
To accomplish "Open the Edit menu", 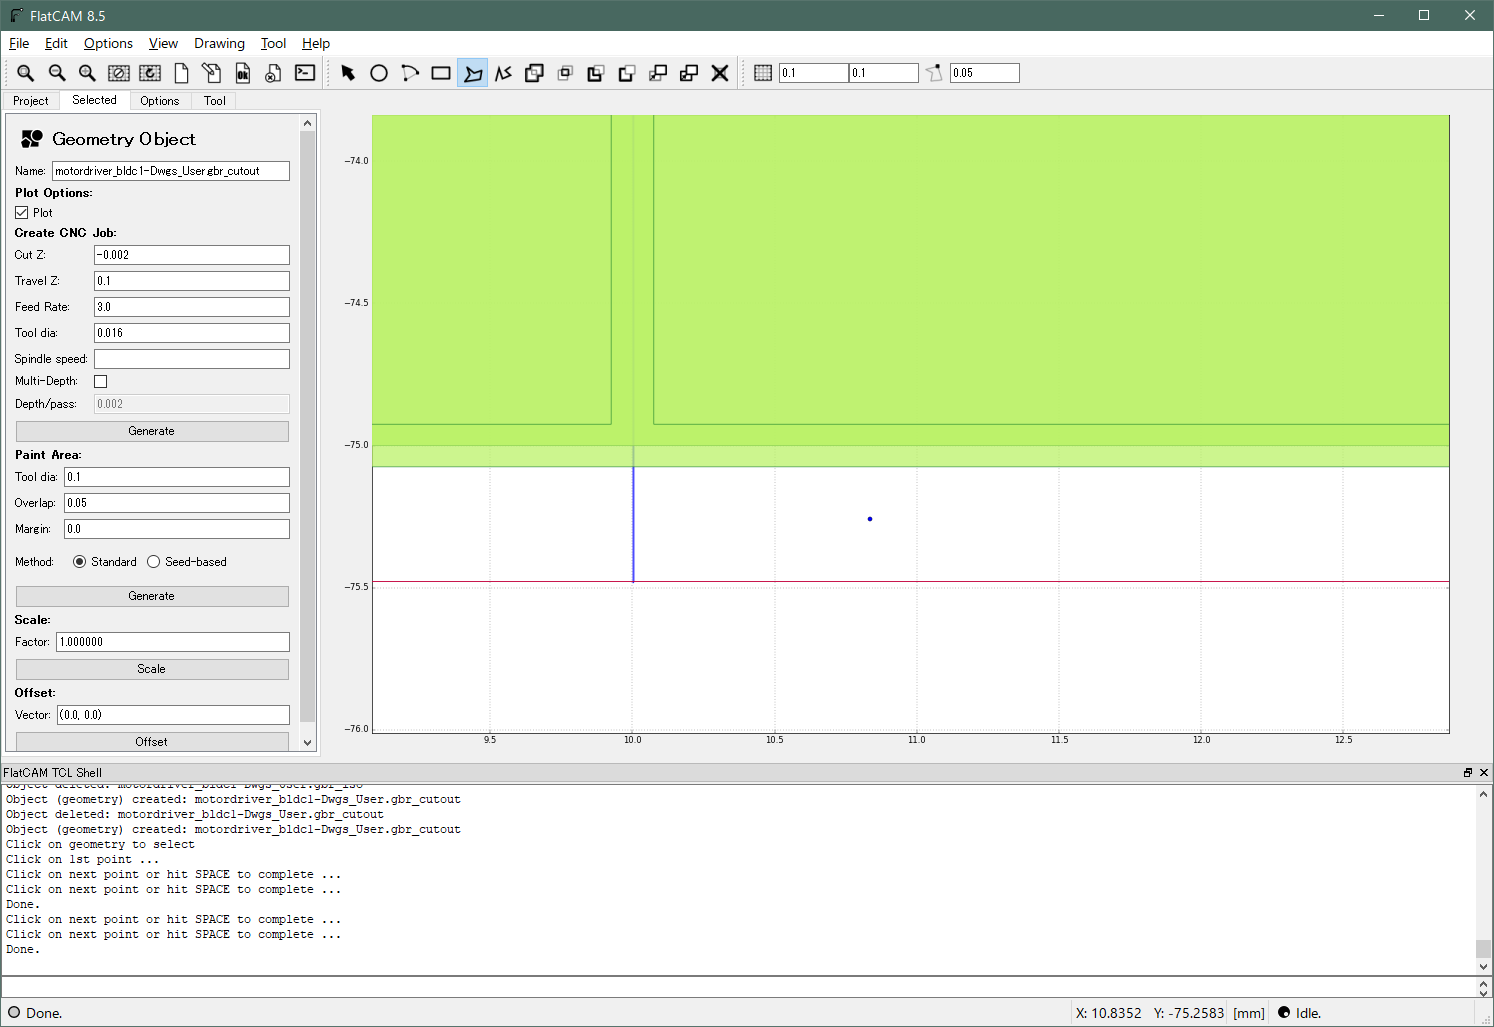I will click(56, 43).
